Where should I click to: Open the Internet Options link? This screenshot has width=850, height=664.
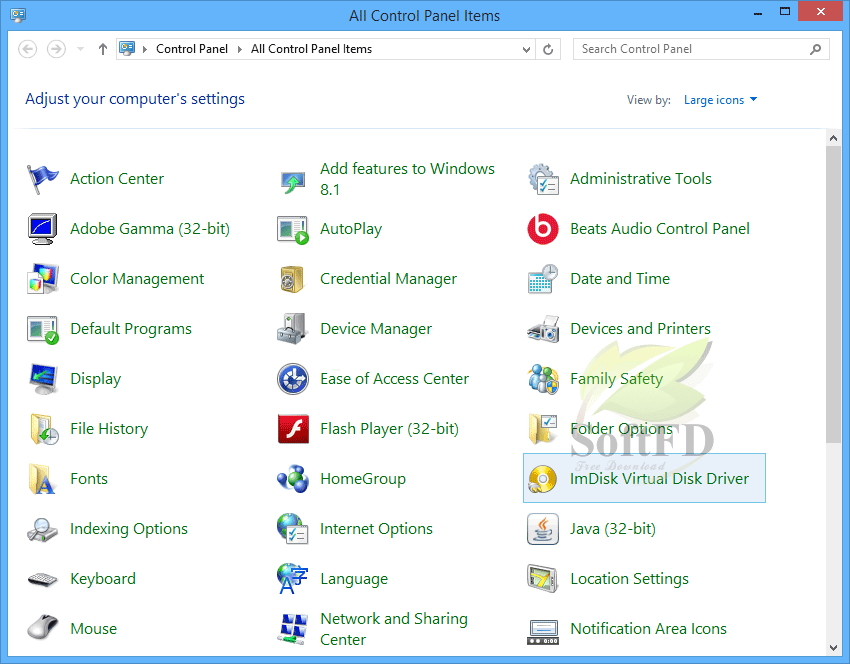[376, 529]
